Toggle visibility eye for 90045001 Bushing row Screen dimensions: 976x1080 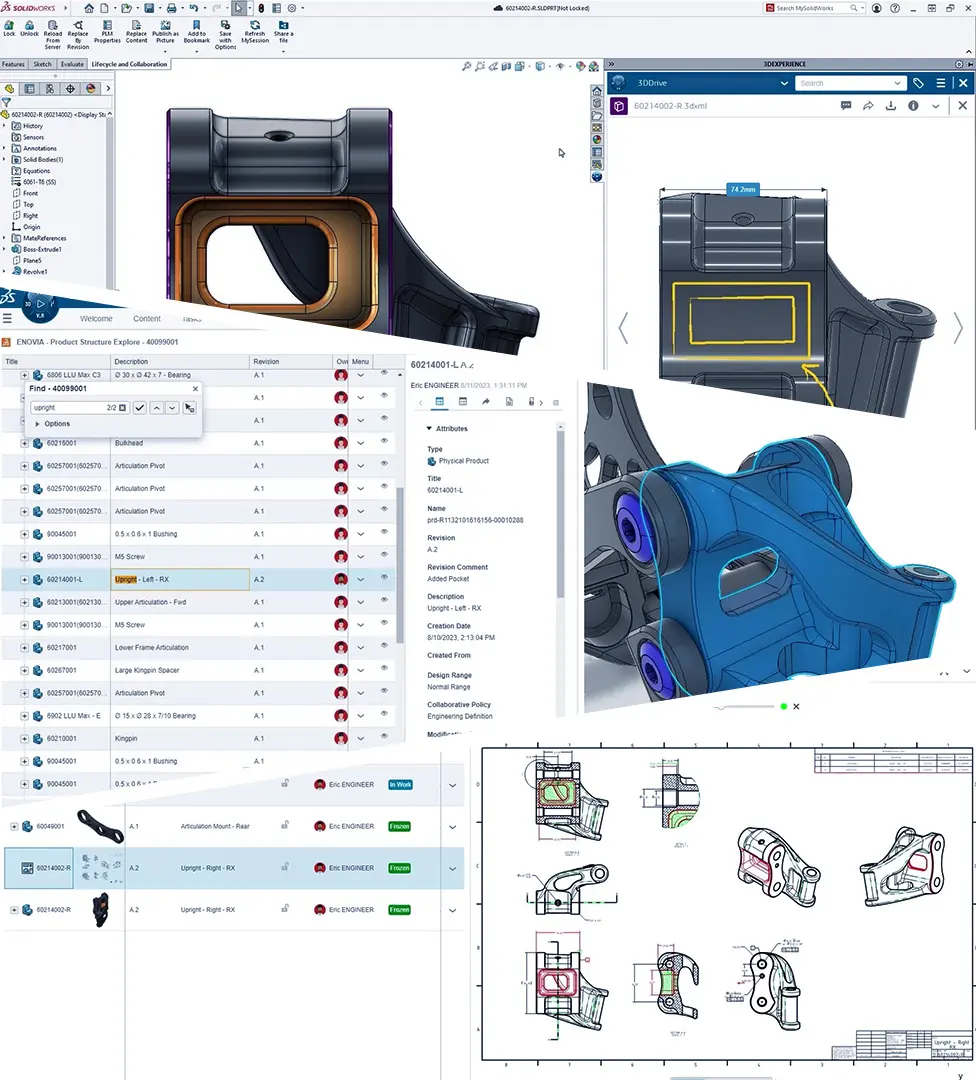pos(384,532)
